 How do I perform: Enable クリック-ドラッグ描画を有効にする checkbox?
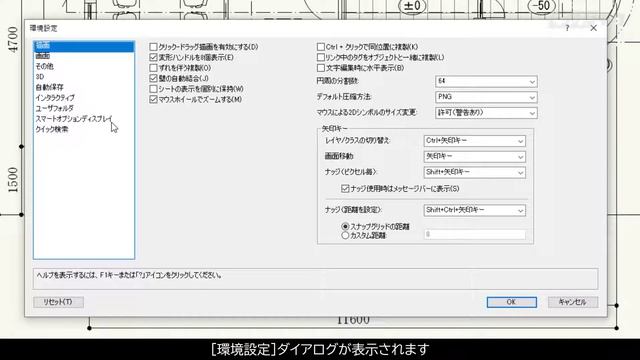153,47
